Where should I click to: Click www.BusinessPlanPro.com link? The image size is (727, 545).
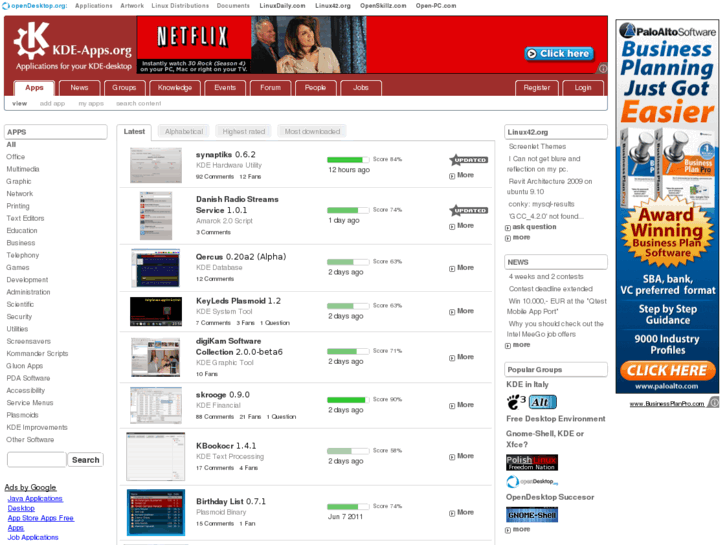[667, 404]
